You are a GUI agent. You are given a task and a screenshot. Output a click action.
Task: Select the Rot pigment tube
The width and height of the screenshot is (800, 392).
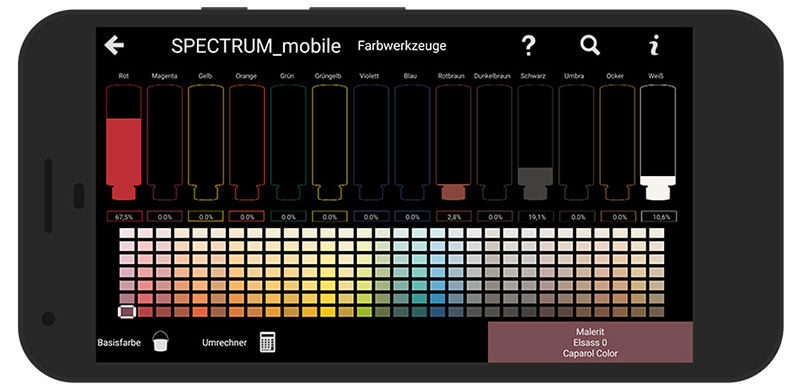click(x=123, y=143)
